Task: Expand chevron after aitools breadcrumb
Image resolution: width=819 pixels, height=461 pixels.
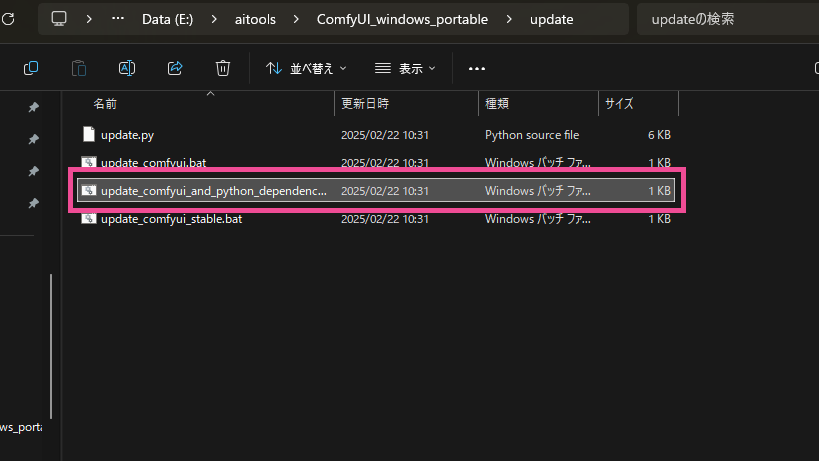Action: [x=296, y=19]
